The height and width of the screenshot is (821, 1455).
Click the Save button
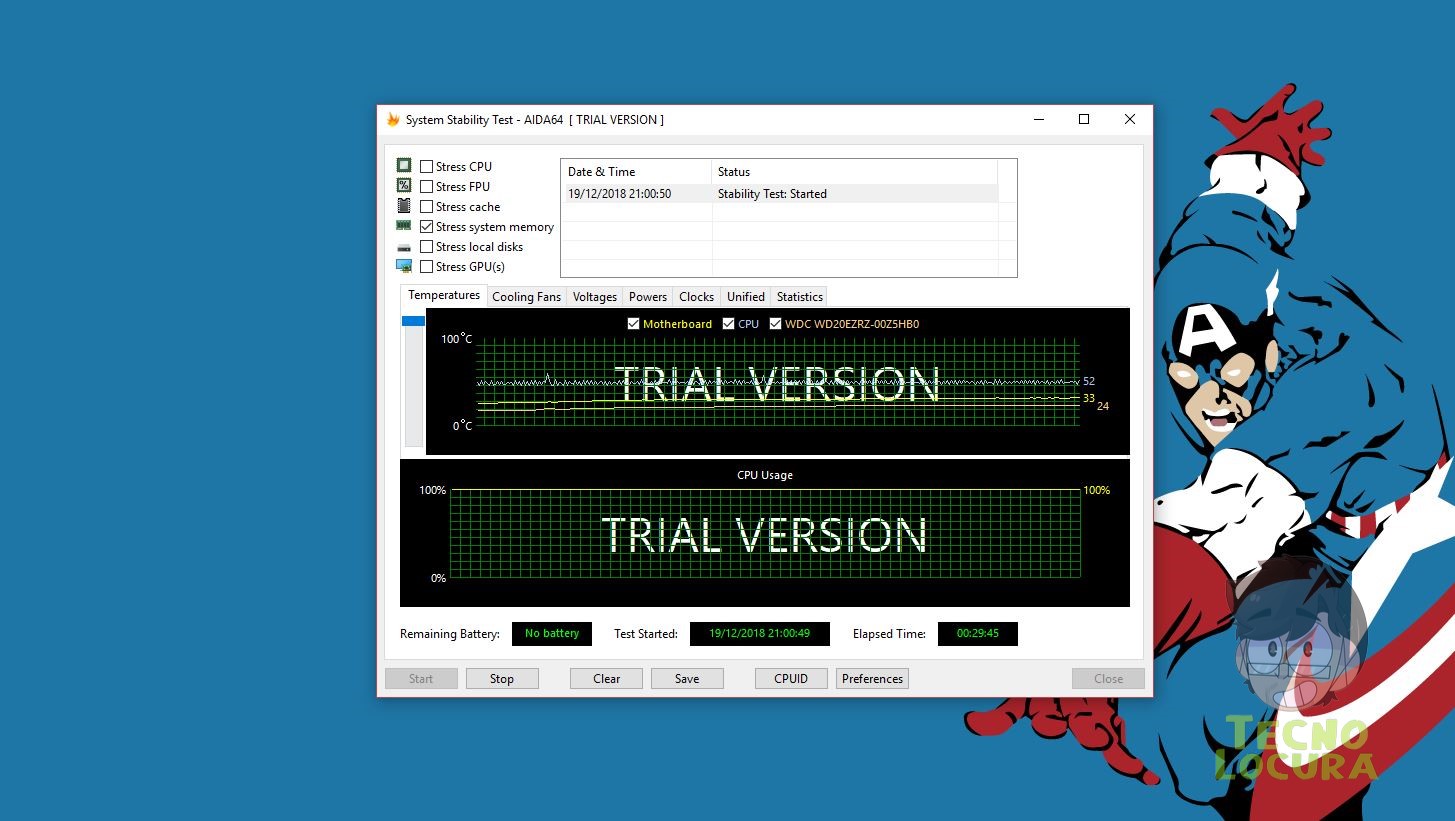pyautogui.click(x=687, y=679)
